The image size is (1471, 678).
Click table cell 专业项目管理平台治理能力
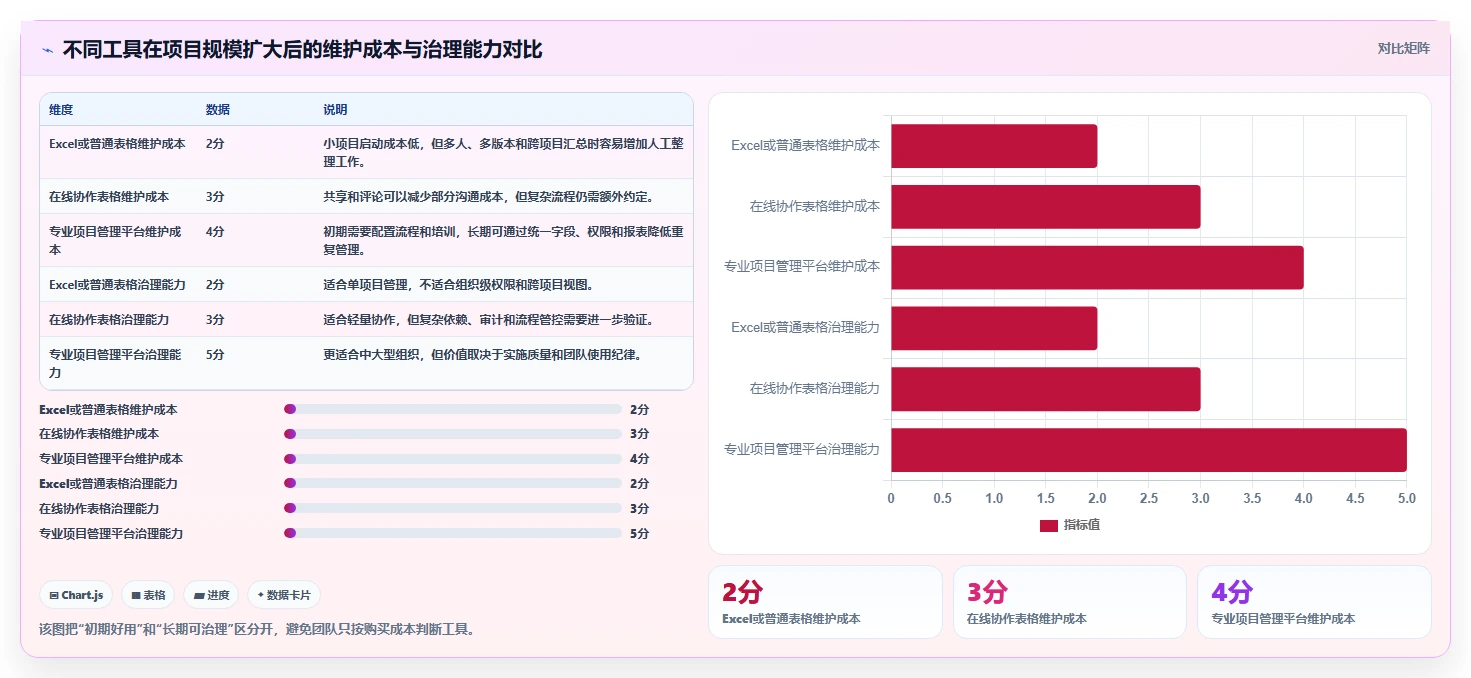coord(116,363)
